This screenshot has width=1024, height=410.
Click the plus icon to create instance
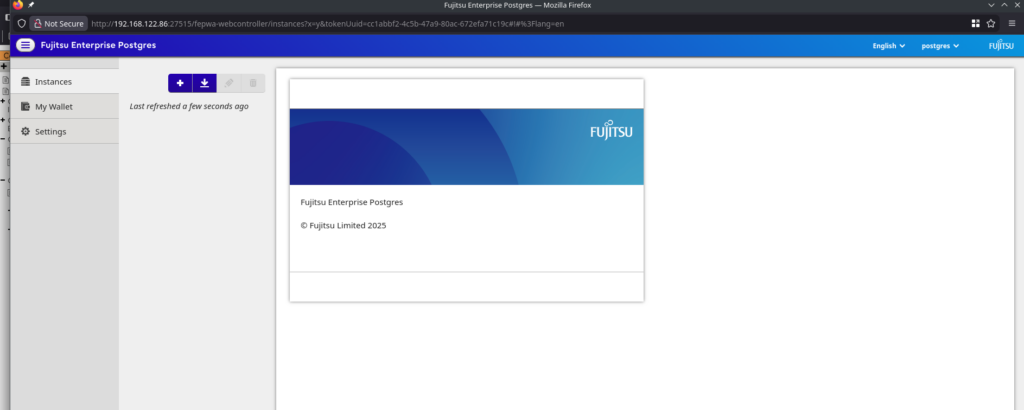click(180, 83)
